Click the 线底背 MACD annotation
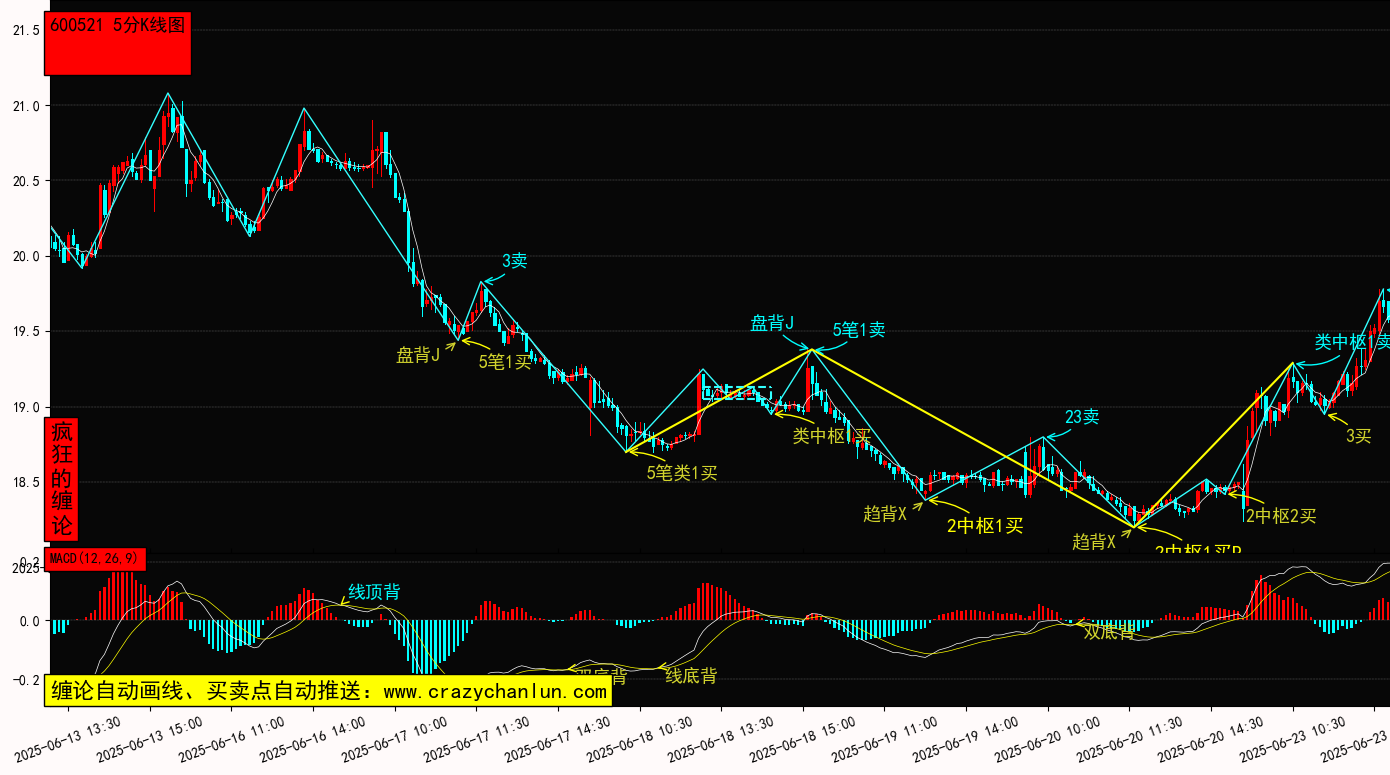This screenshot has height=775, width=1390. tap(691, 676)
